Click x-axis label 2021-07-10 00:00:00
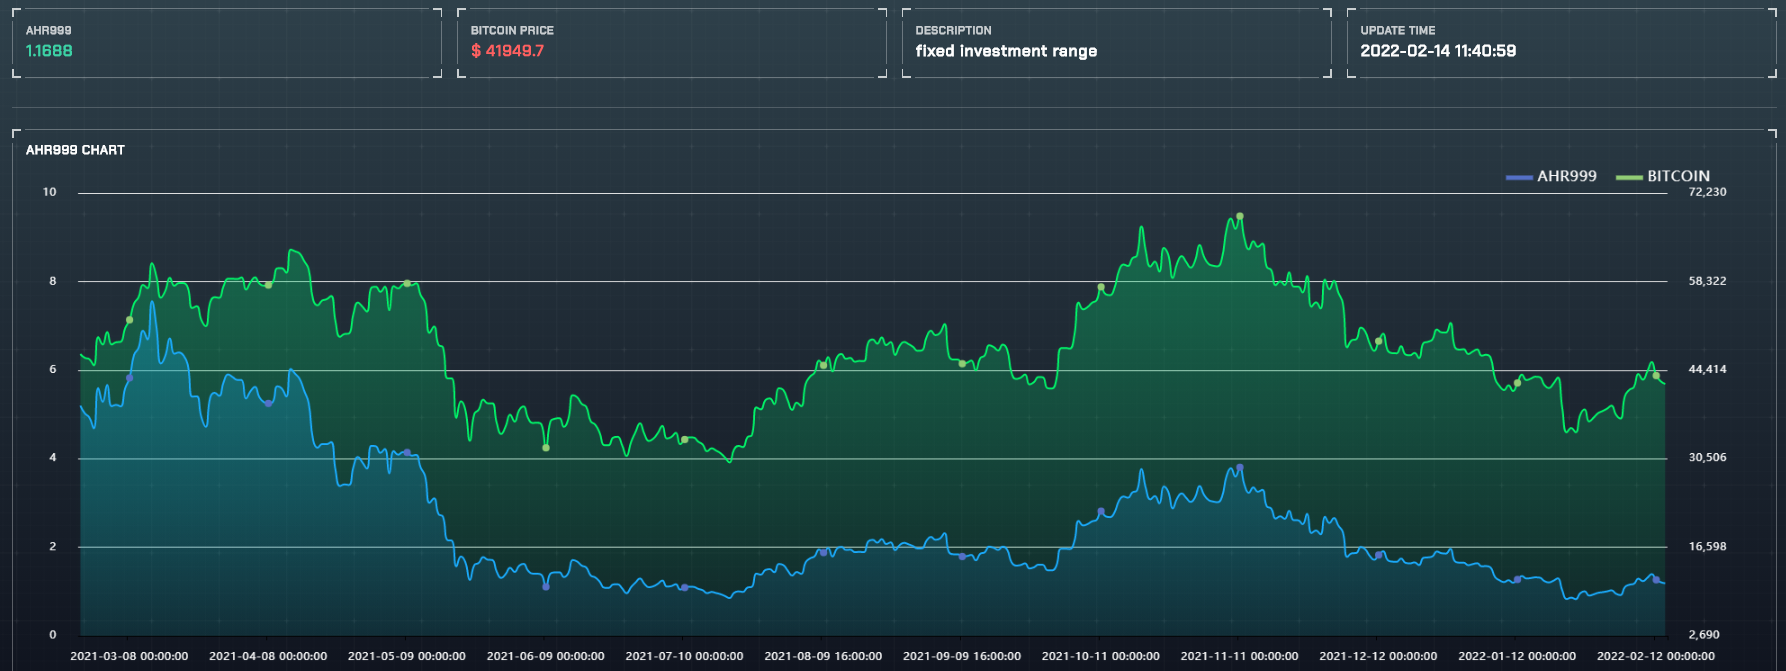This screenshot has height=671, width=1786. (x=684, y=656)
